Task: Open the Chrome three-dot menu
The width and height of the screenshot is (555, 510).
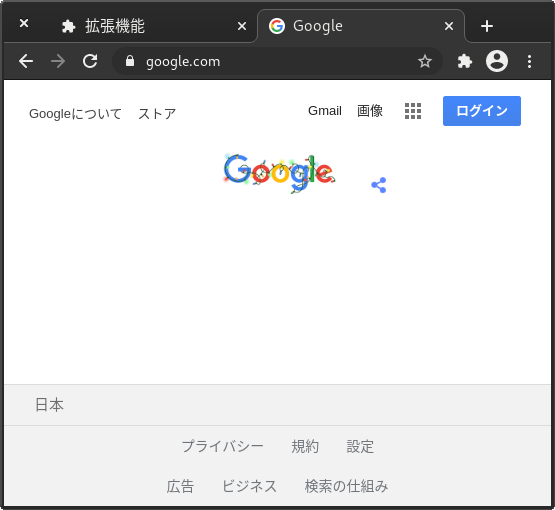Action: click(529, 61)
